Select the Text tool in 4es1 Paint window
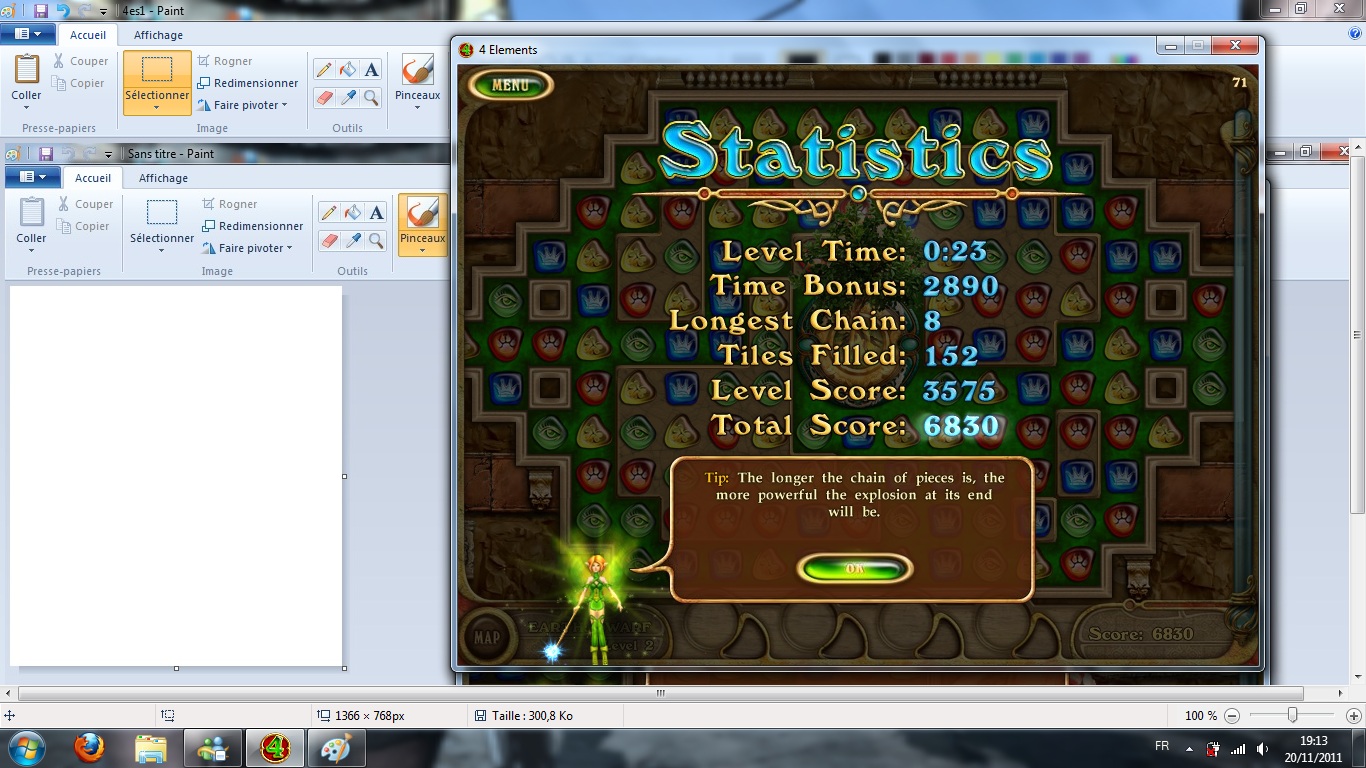The image size is (1366, 768). [x=371, y=69]
